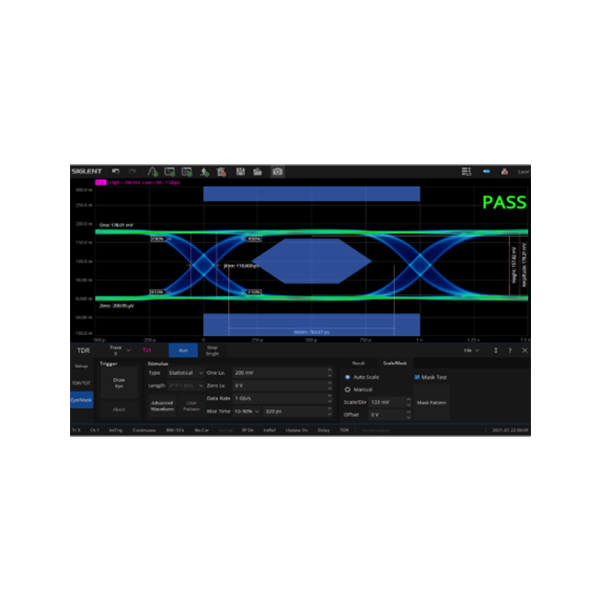The height and width of the screenshot is (600, 600).
Task: Click the undo arrow in the top toolbar
Action: click(x=116, y=171)
